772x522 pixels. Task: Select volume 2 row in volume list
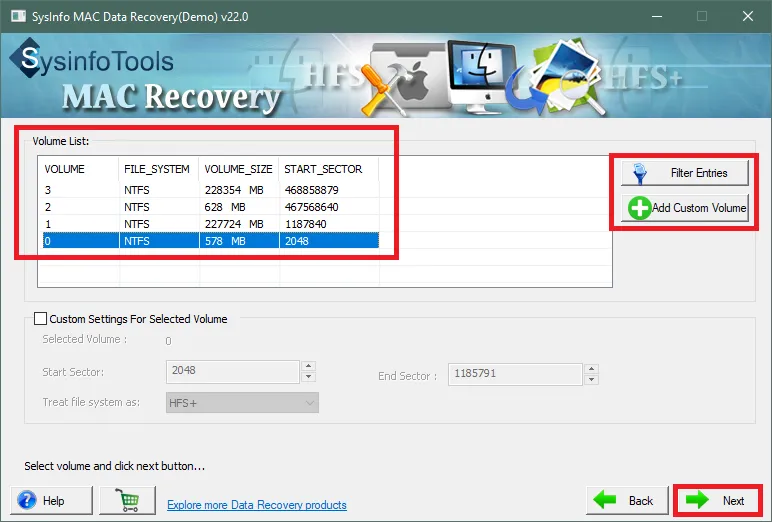(x=211, y=207)
